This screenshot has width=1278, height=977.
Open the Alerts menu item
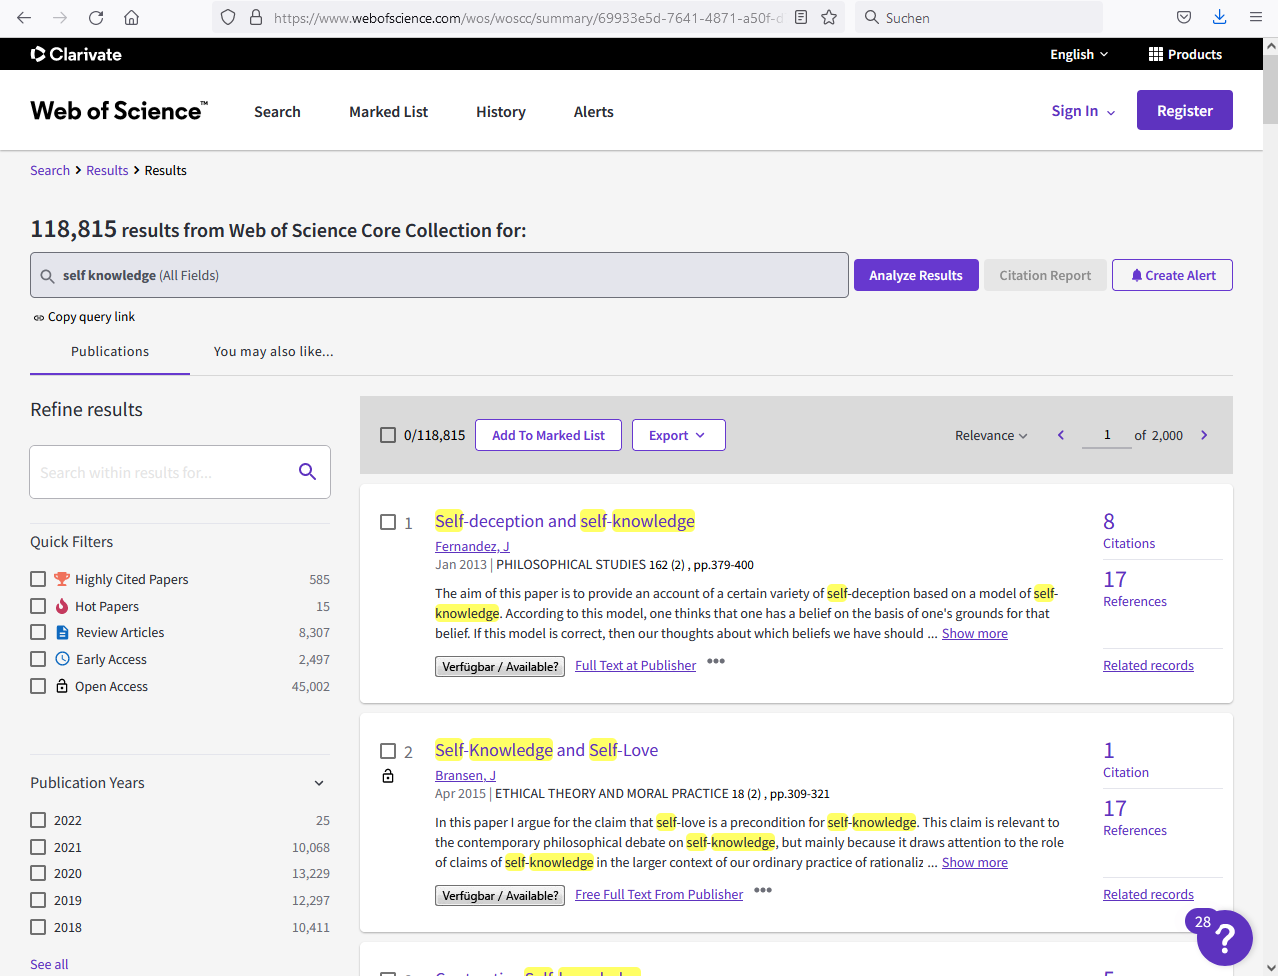[594, 112]
